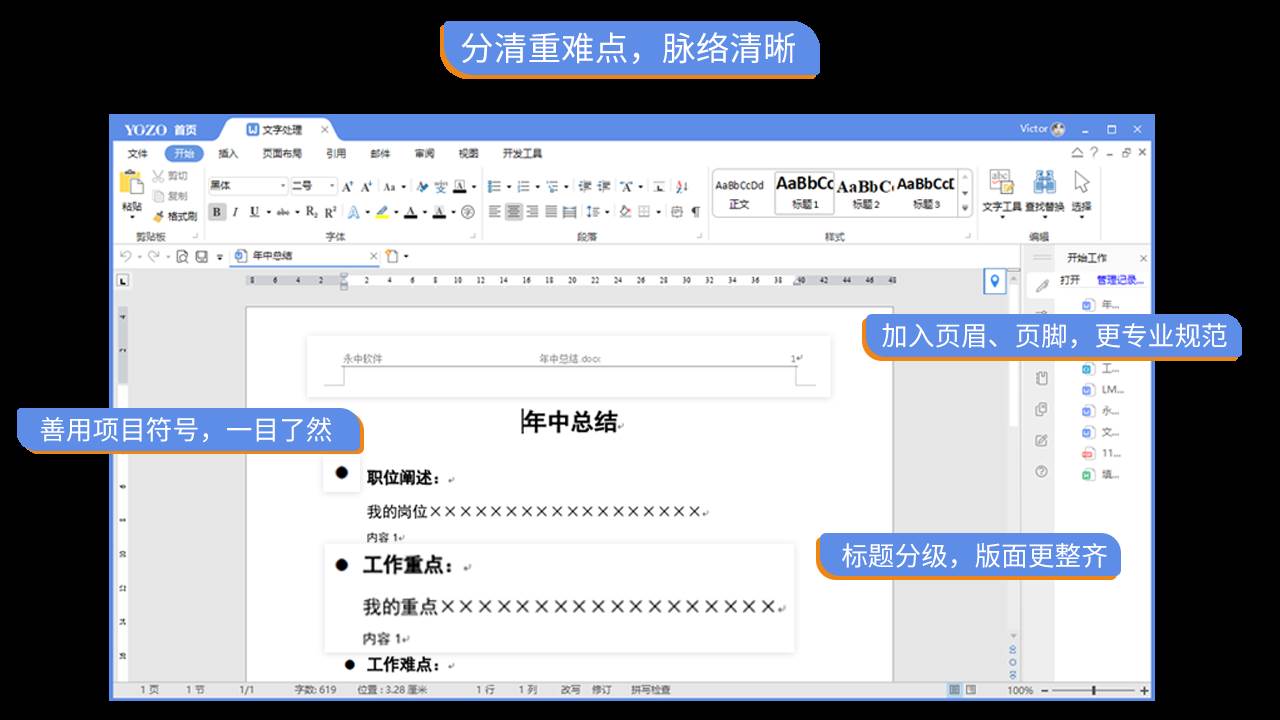Increase font size with A+ icon
The height and width of the screenshot is (720, 1280).
click(x=347, y=186)
